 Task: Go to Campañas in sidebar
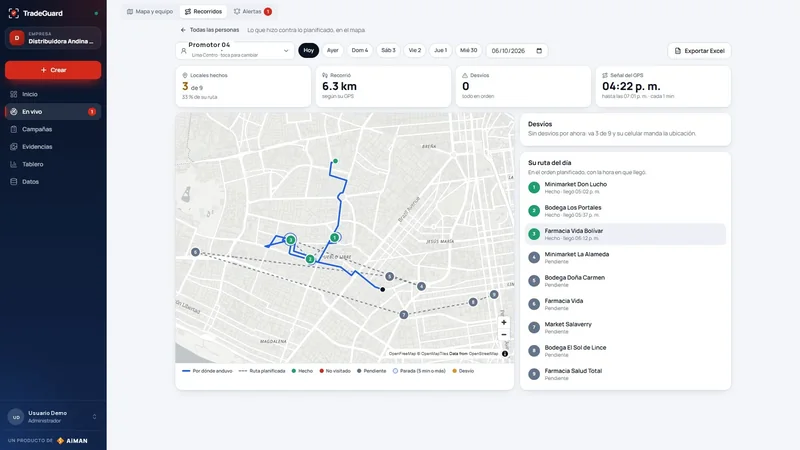pos(53,129)
